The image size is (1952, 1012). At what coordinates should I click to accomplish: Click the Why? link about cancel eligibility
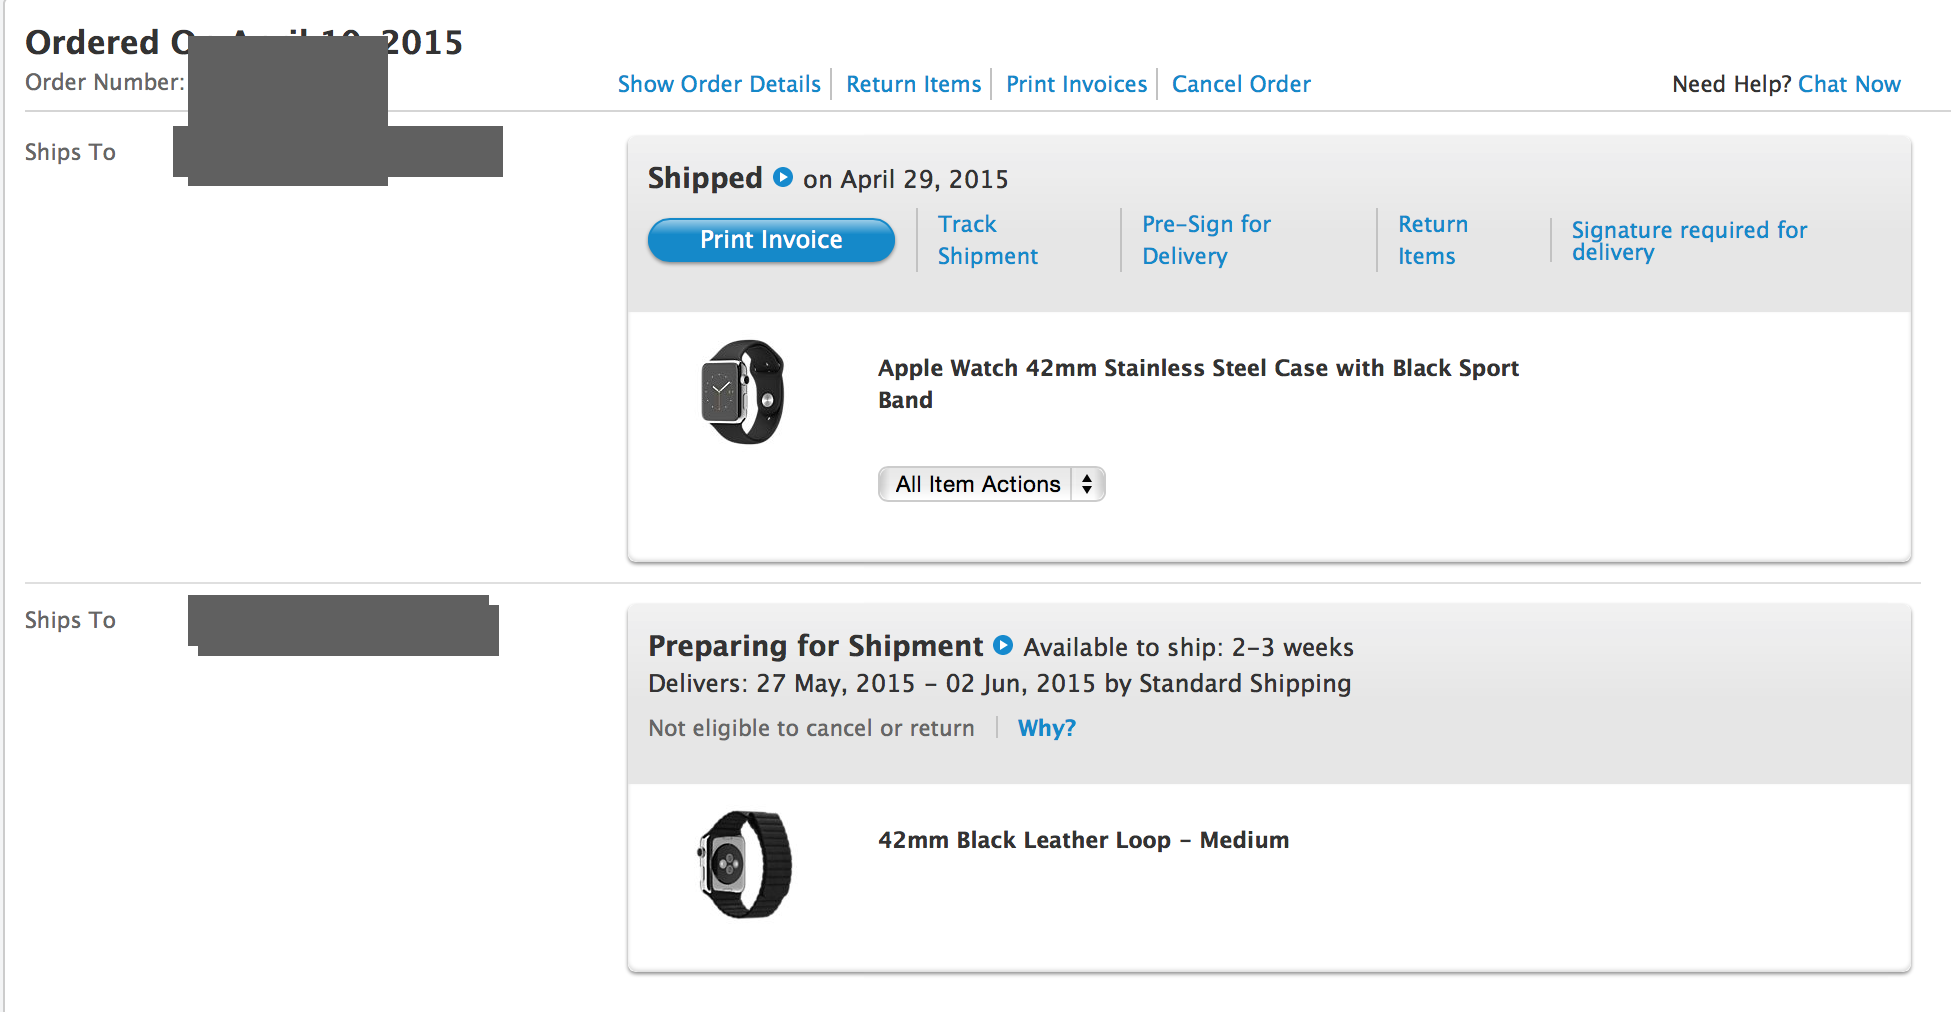1046,728
